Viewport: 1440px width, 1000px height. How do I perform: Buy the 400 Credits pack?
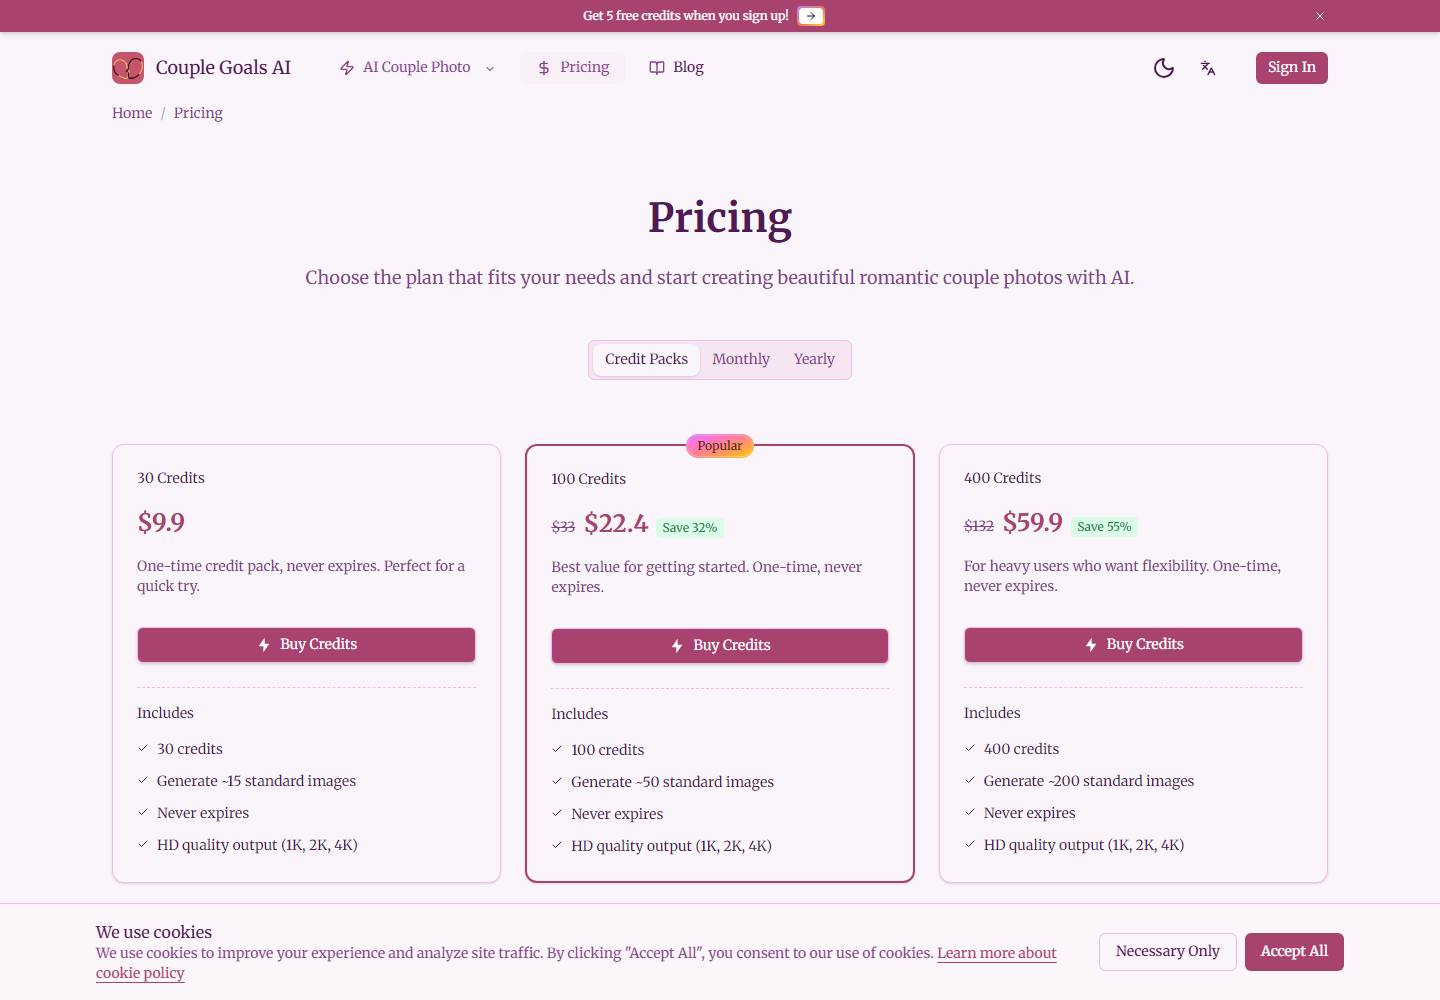click(x=1133, y=645)
